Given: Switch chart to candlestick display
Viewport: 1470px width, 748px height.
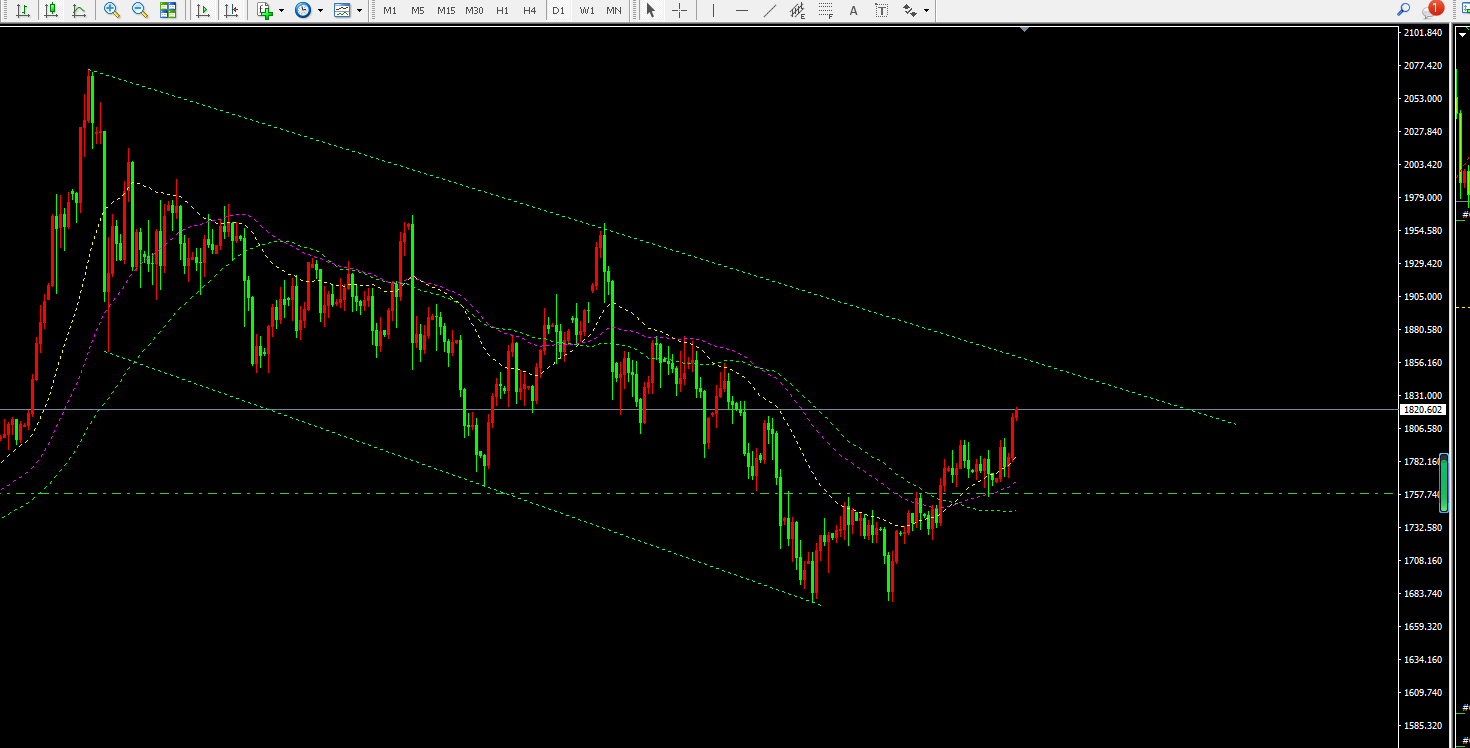Looking at the screenshot, I should [50, 10].
